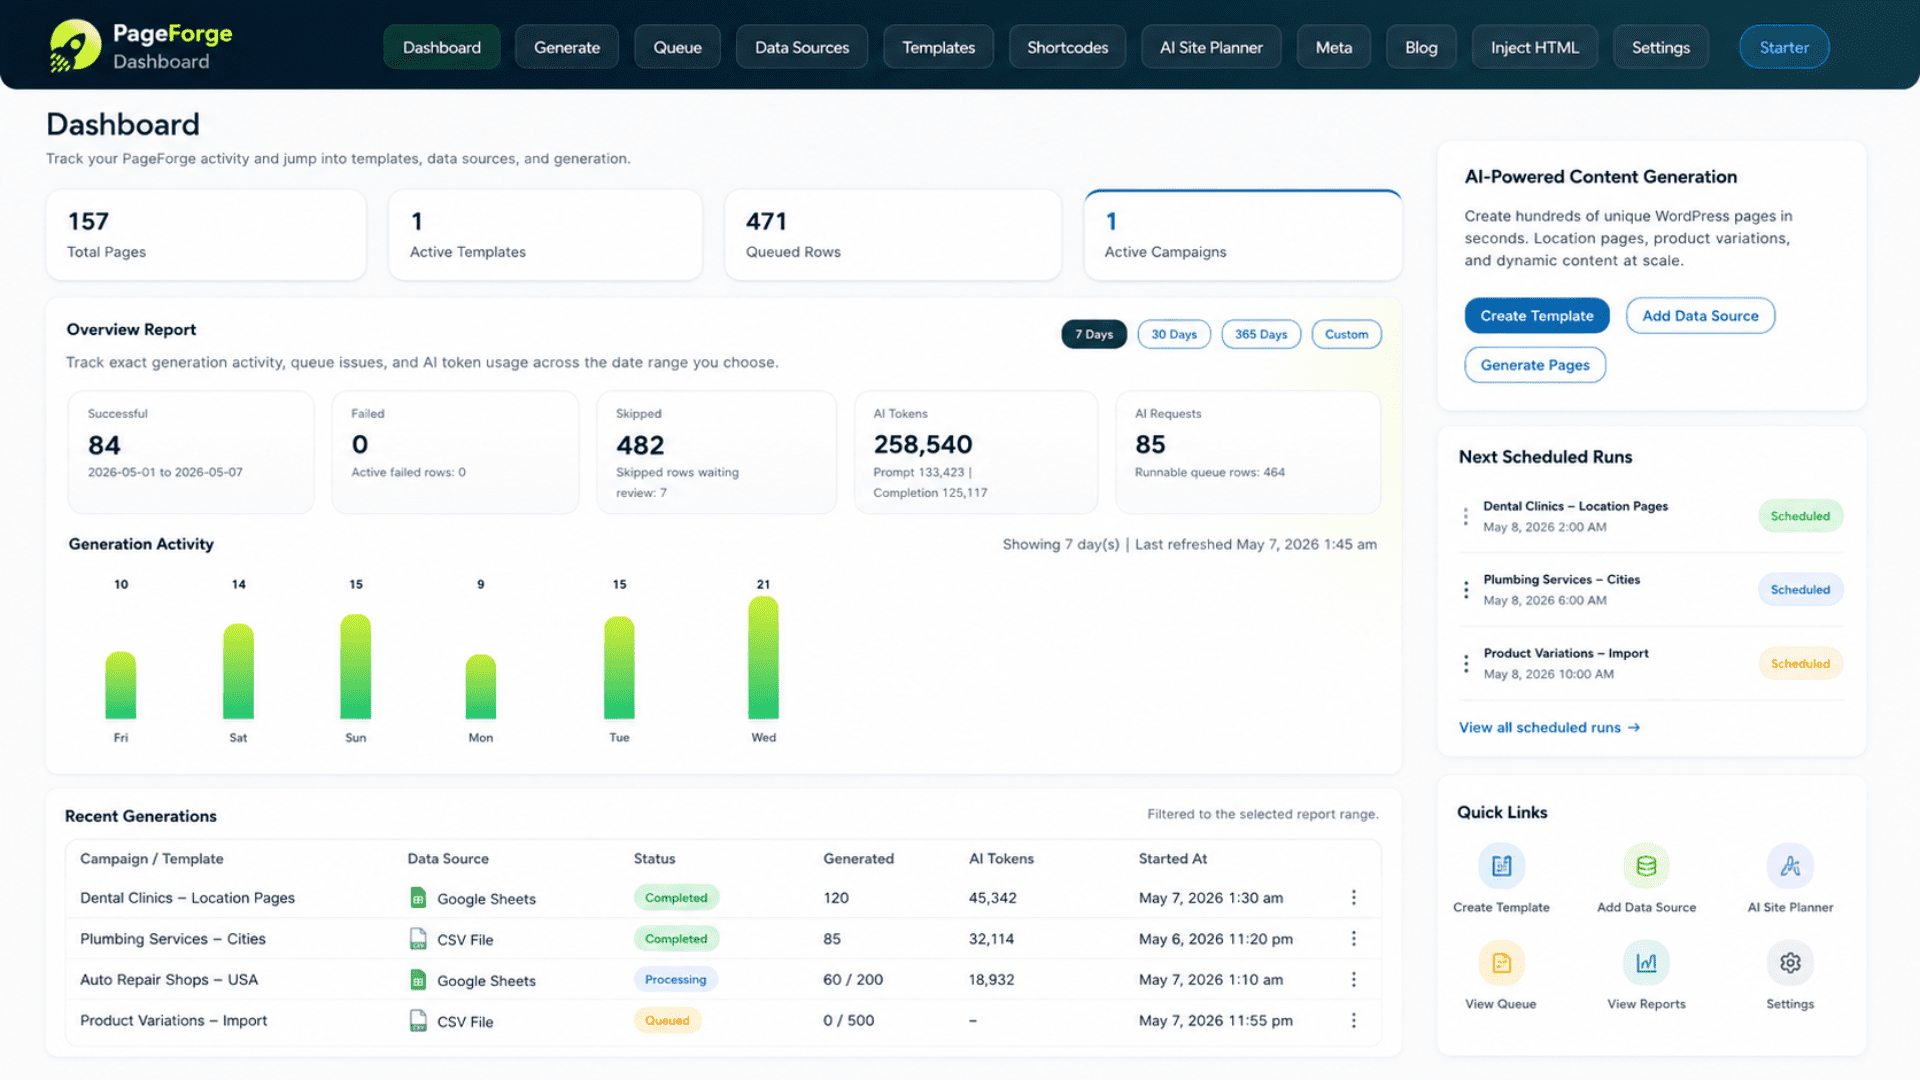Open options for Dental Clinics scheduled run
1920x1080 pixels.
point(1466,516)
